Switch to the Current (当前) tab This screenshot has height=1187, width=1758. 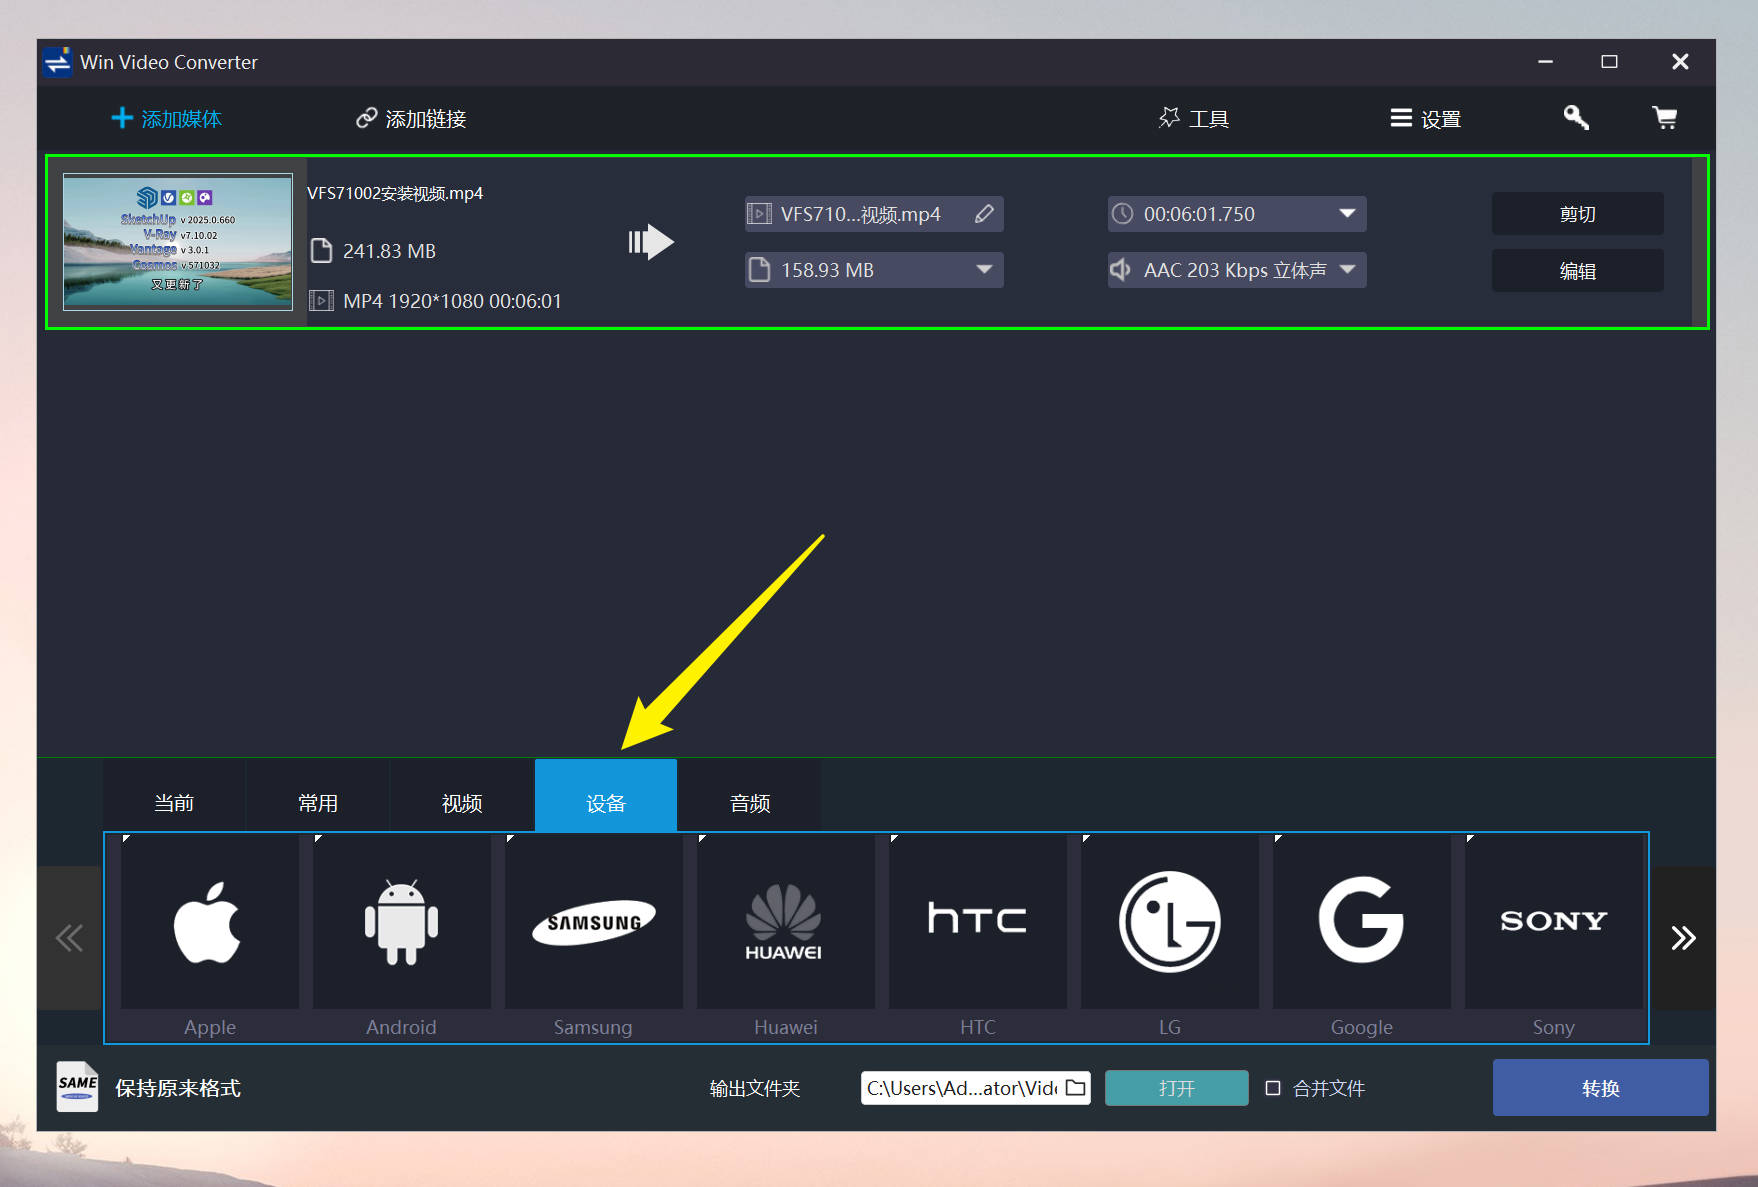[174, 803]
